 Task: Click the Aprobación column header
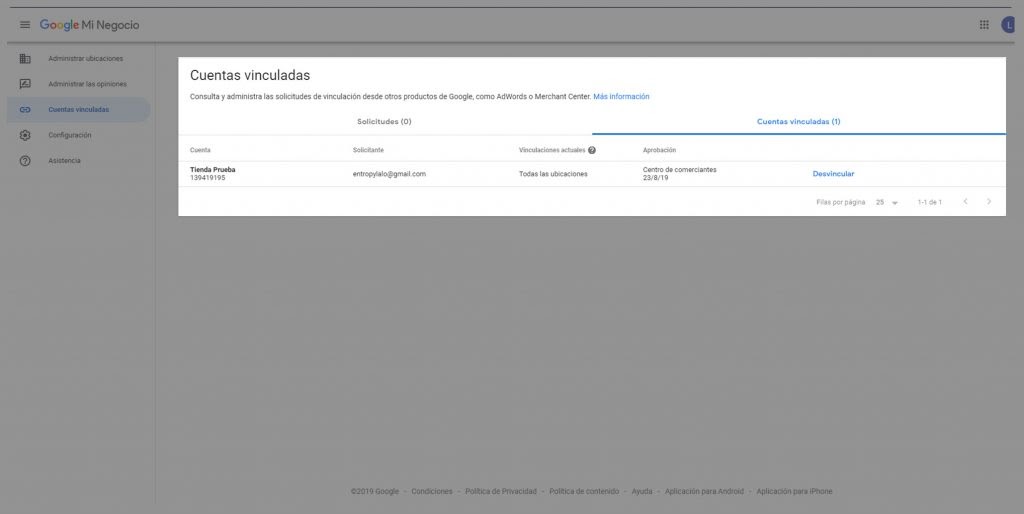[660, 150]
